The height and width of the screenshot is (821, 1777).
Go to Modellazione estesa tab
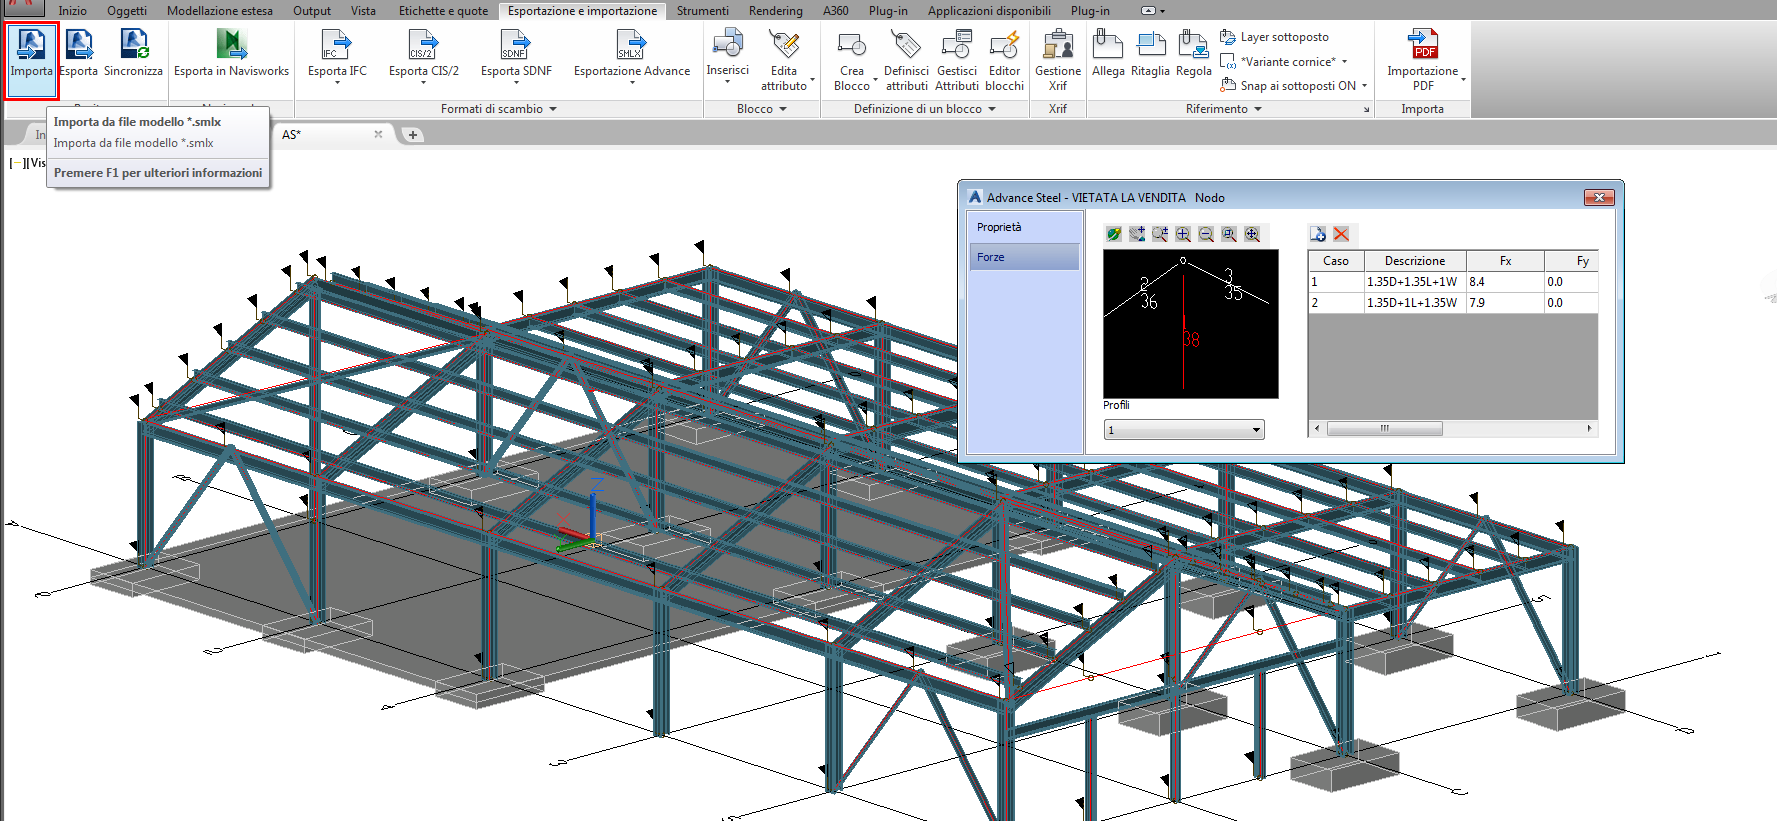tap(220, 11)
